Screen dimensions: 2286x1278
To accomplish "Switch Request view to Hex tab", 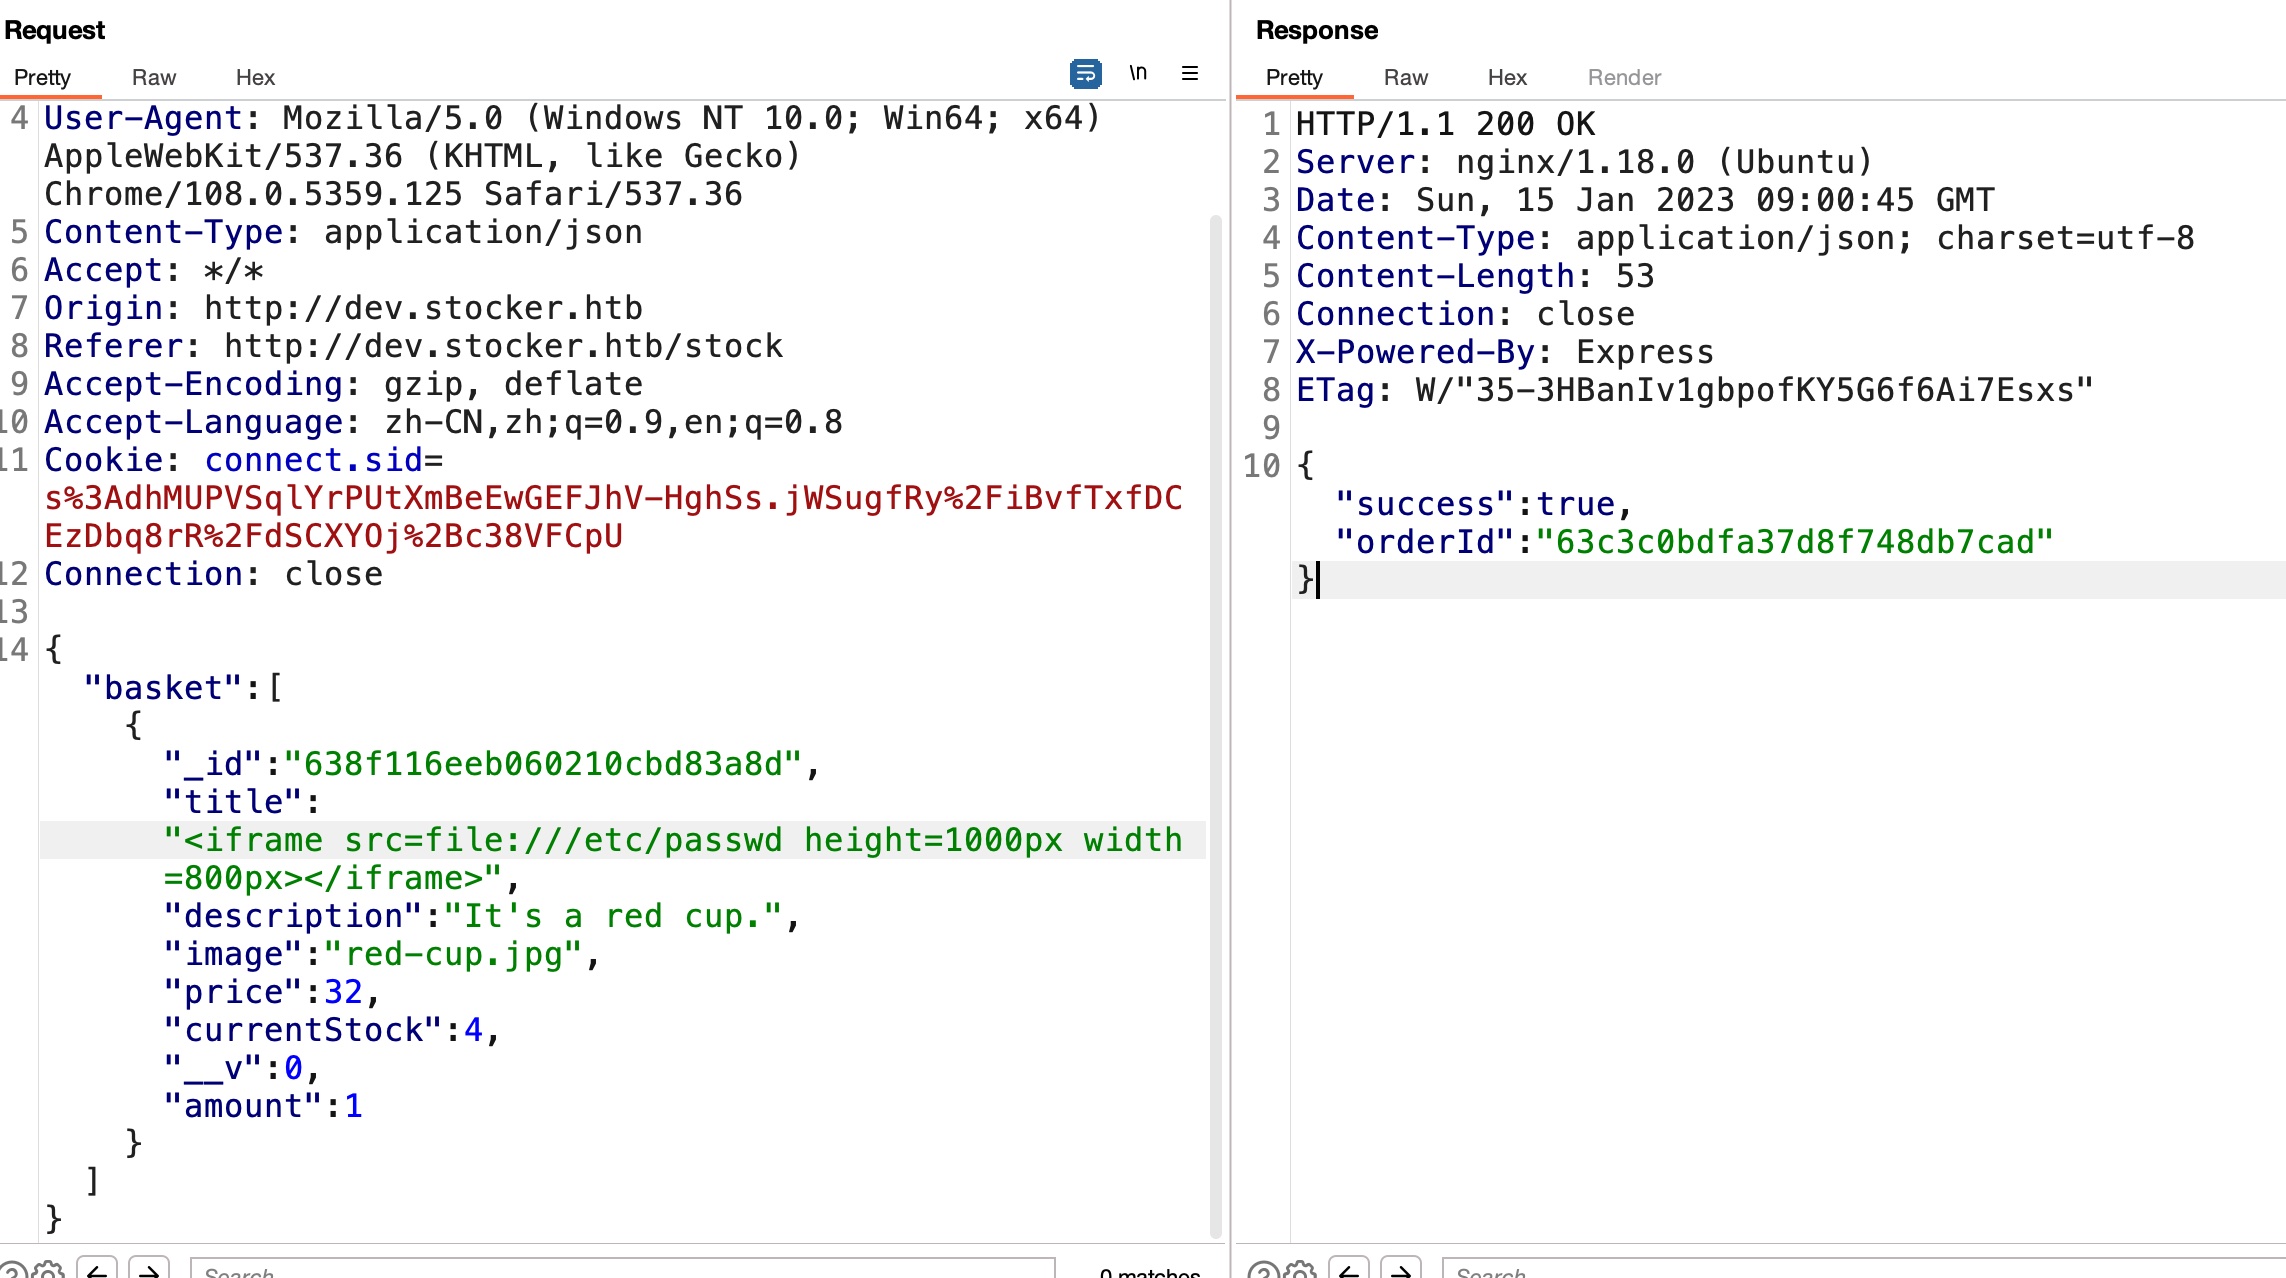I will [x=255, y=77].
